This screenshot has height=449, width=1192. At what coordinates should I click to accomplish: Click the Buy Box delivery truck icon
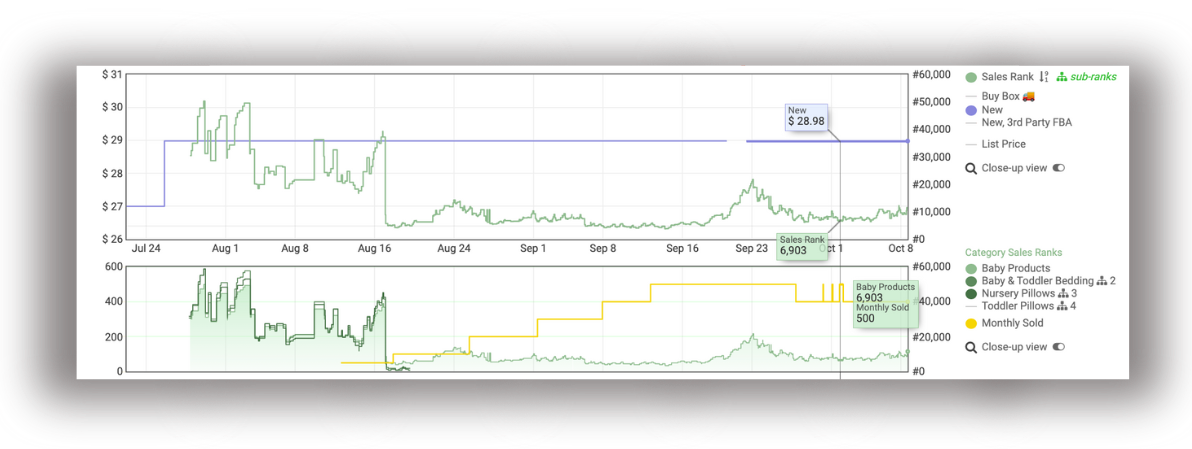1029,96
